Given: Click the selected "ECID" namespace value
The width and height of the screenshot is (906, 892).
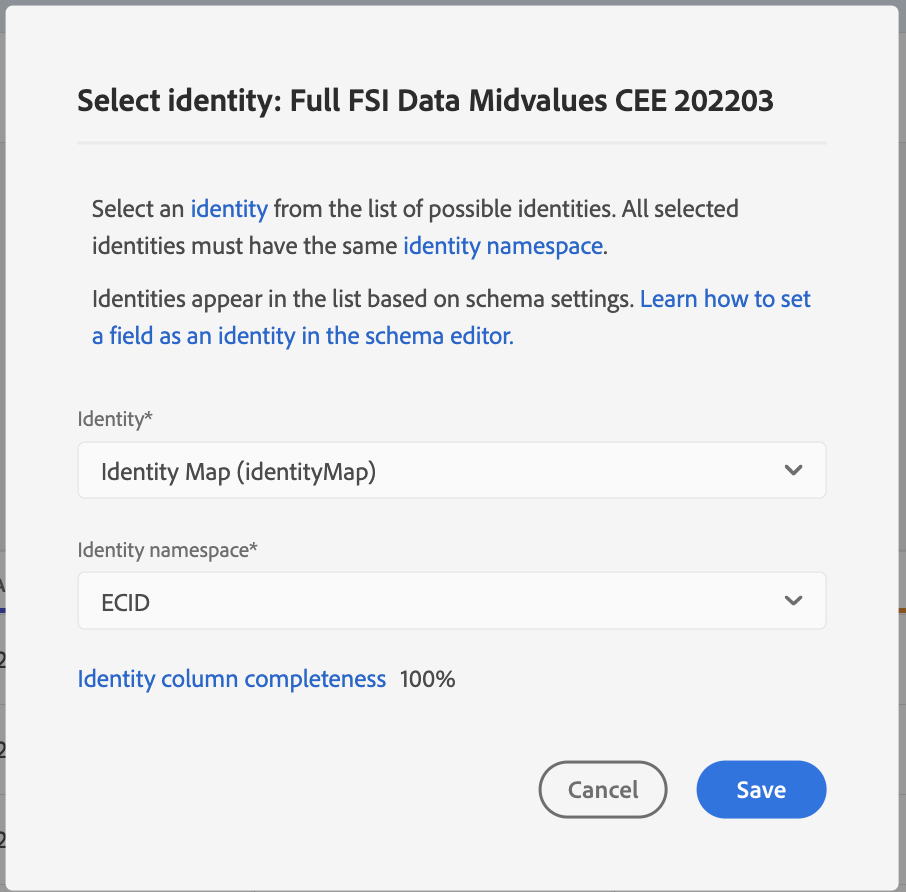Looking at the screenshot, I should [126, 602].
